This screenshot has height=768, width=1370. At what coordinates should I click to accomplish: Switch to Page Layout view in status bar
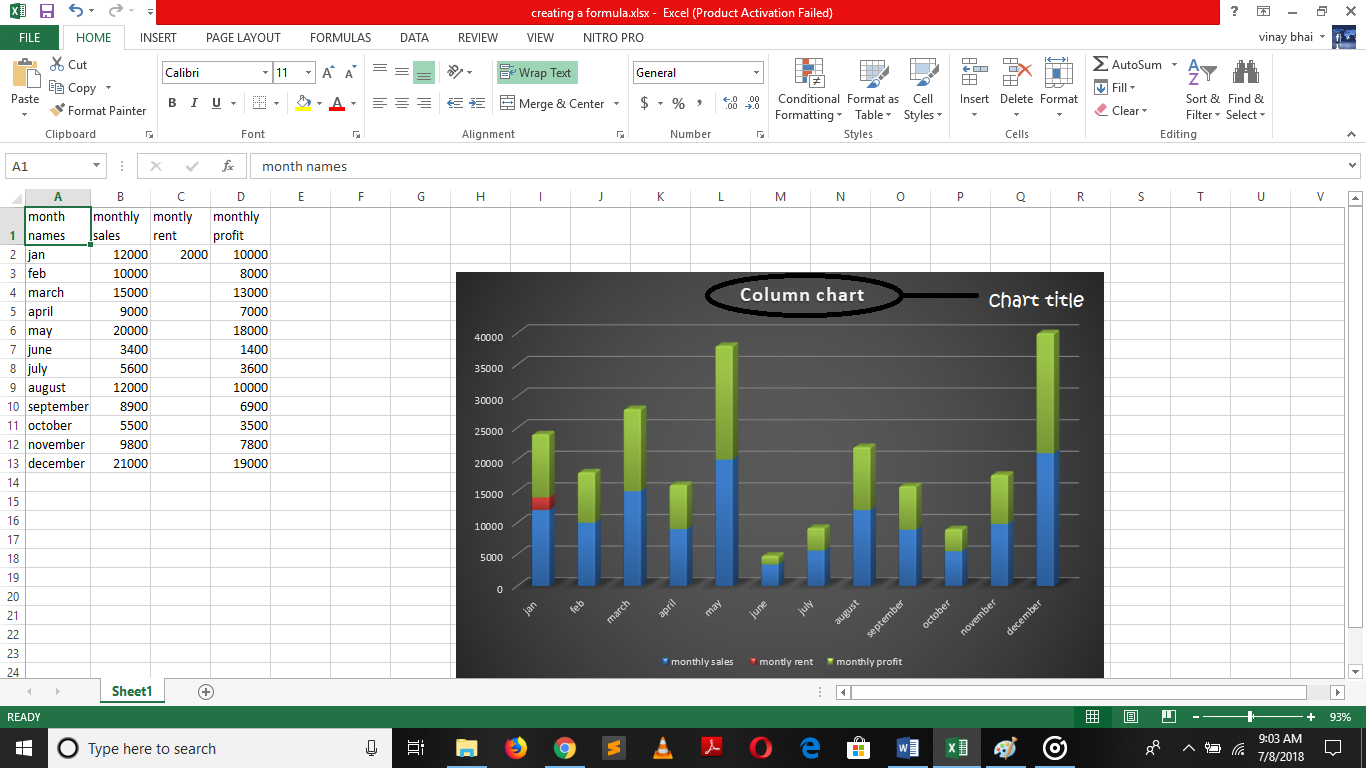point(1130,717)
